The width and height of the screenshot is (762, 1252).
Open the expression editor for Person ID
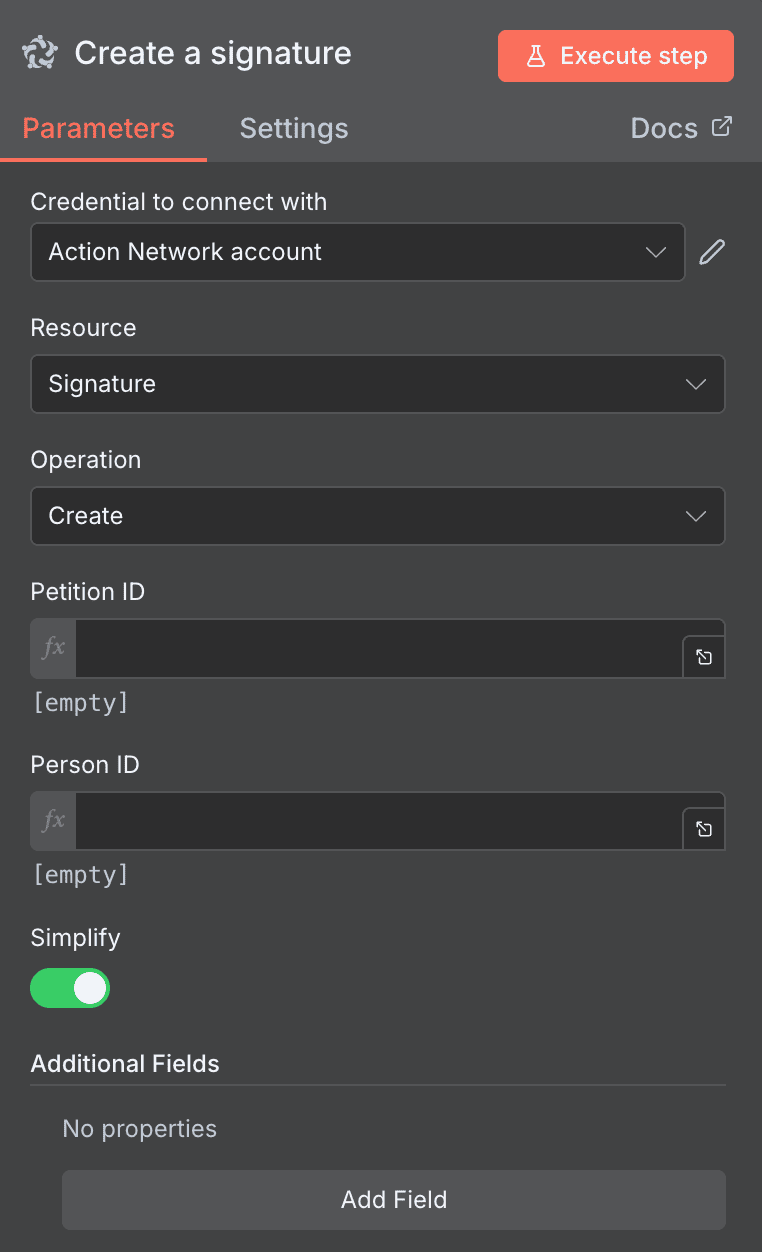[x=704, y=829]
